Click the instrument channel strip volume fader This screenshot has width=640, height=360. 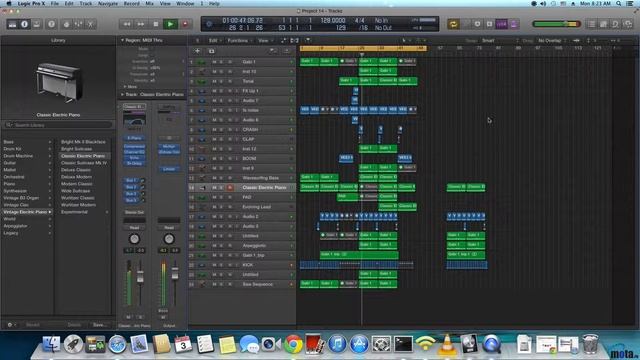[140, 277]
